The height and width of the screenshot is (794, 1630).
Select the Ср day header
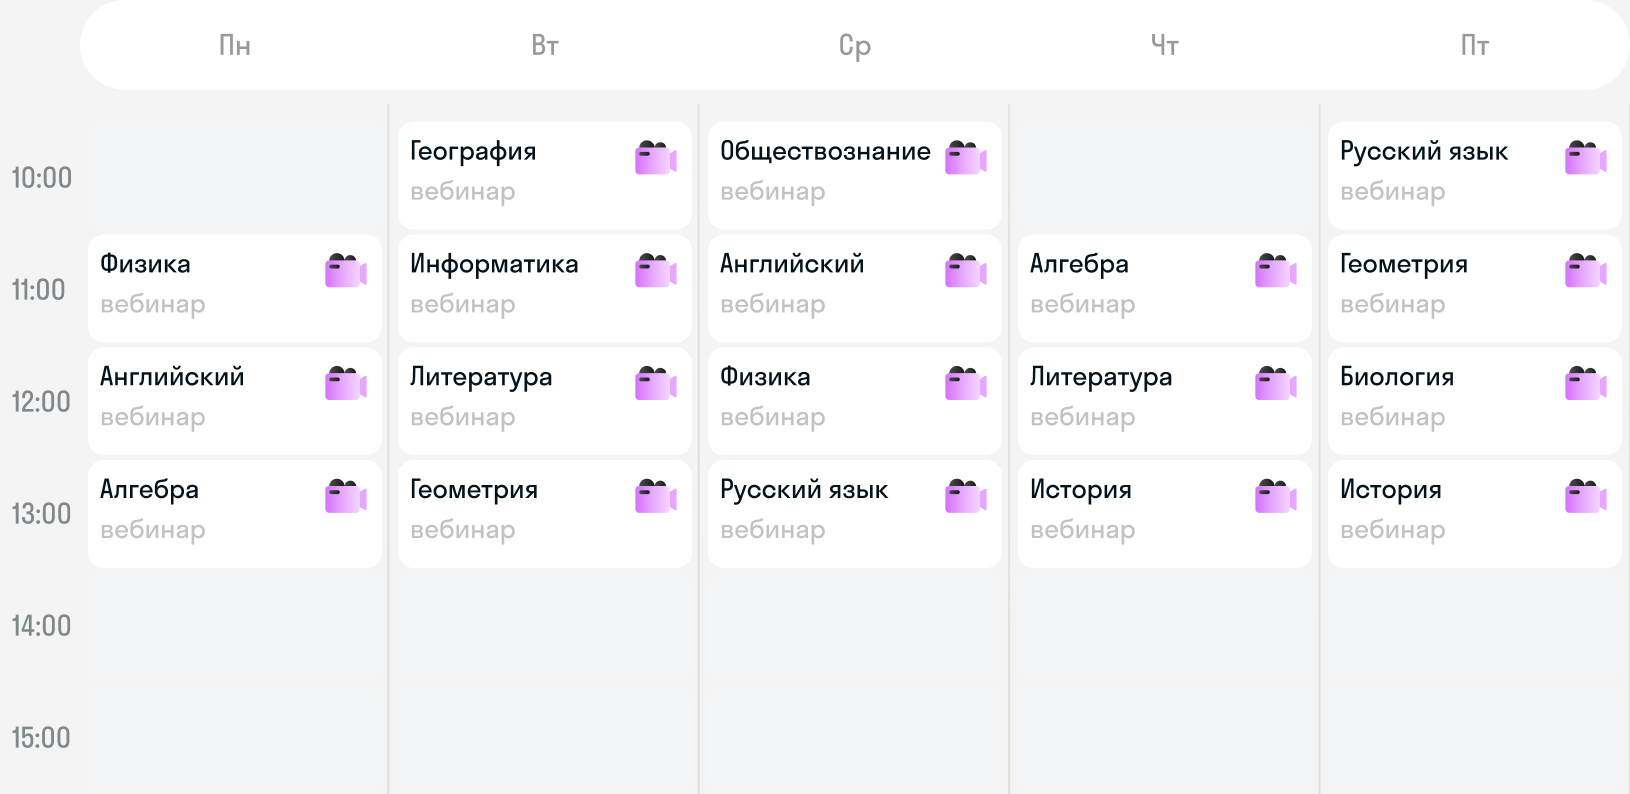(855, 46)
